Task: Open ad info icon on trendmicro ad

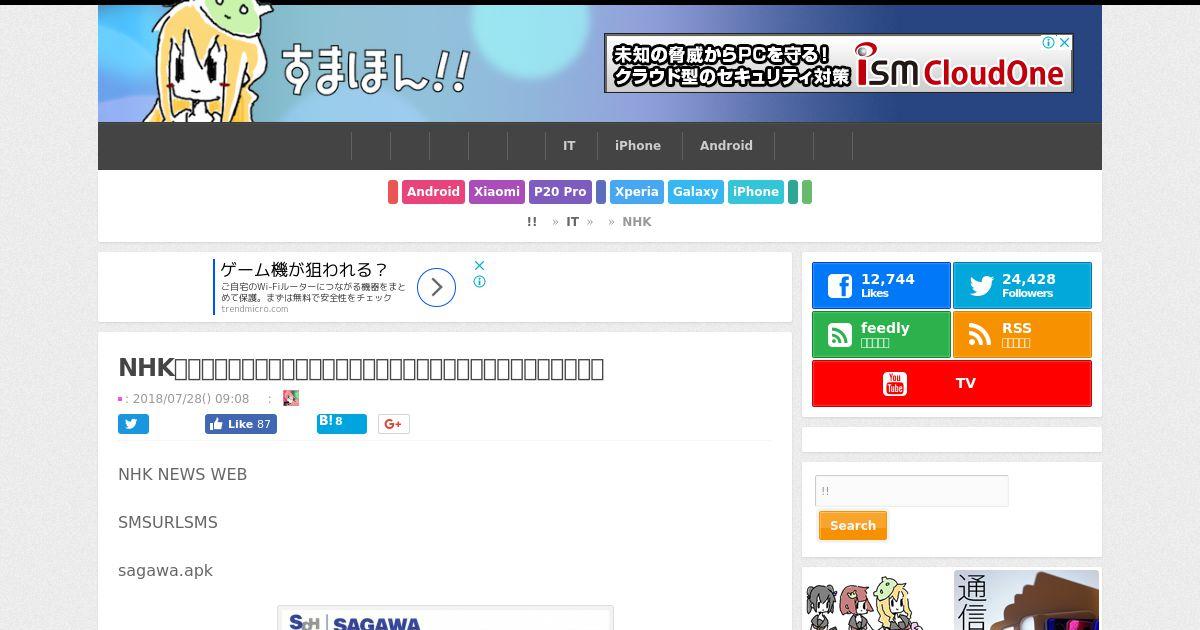Action: pyautogui.click(x=480, y=282)
